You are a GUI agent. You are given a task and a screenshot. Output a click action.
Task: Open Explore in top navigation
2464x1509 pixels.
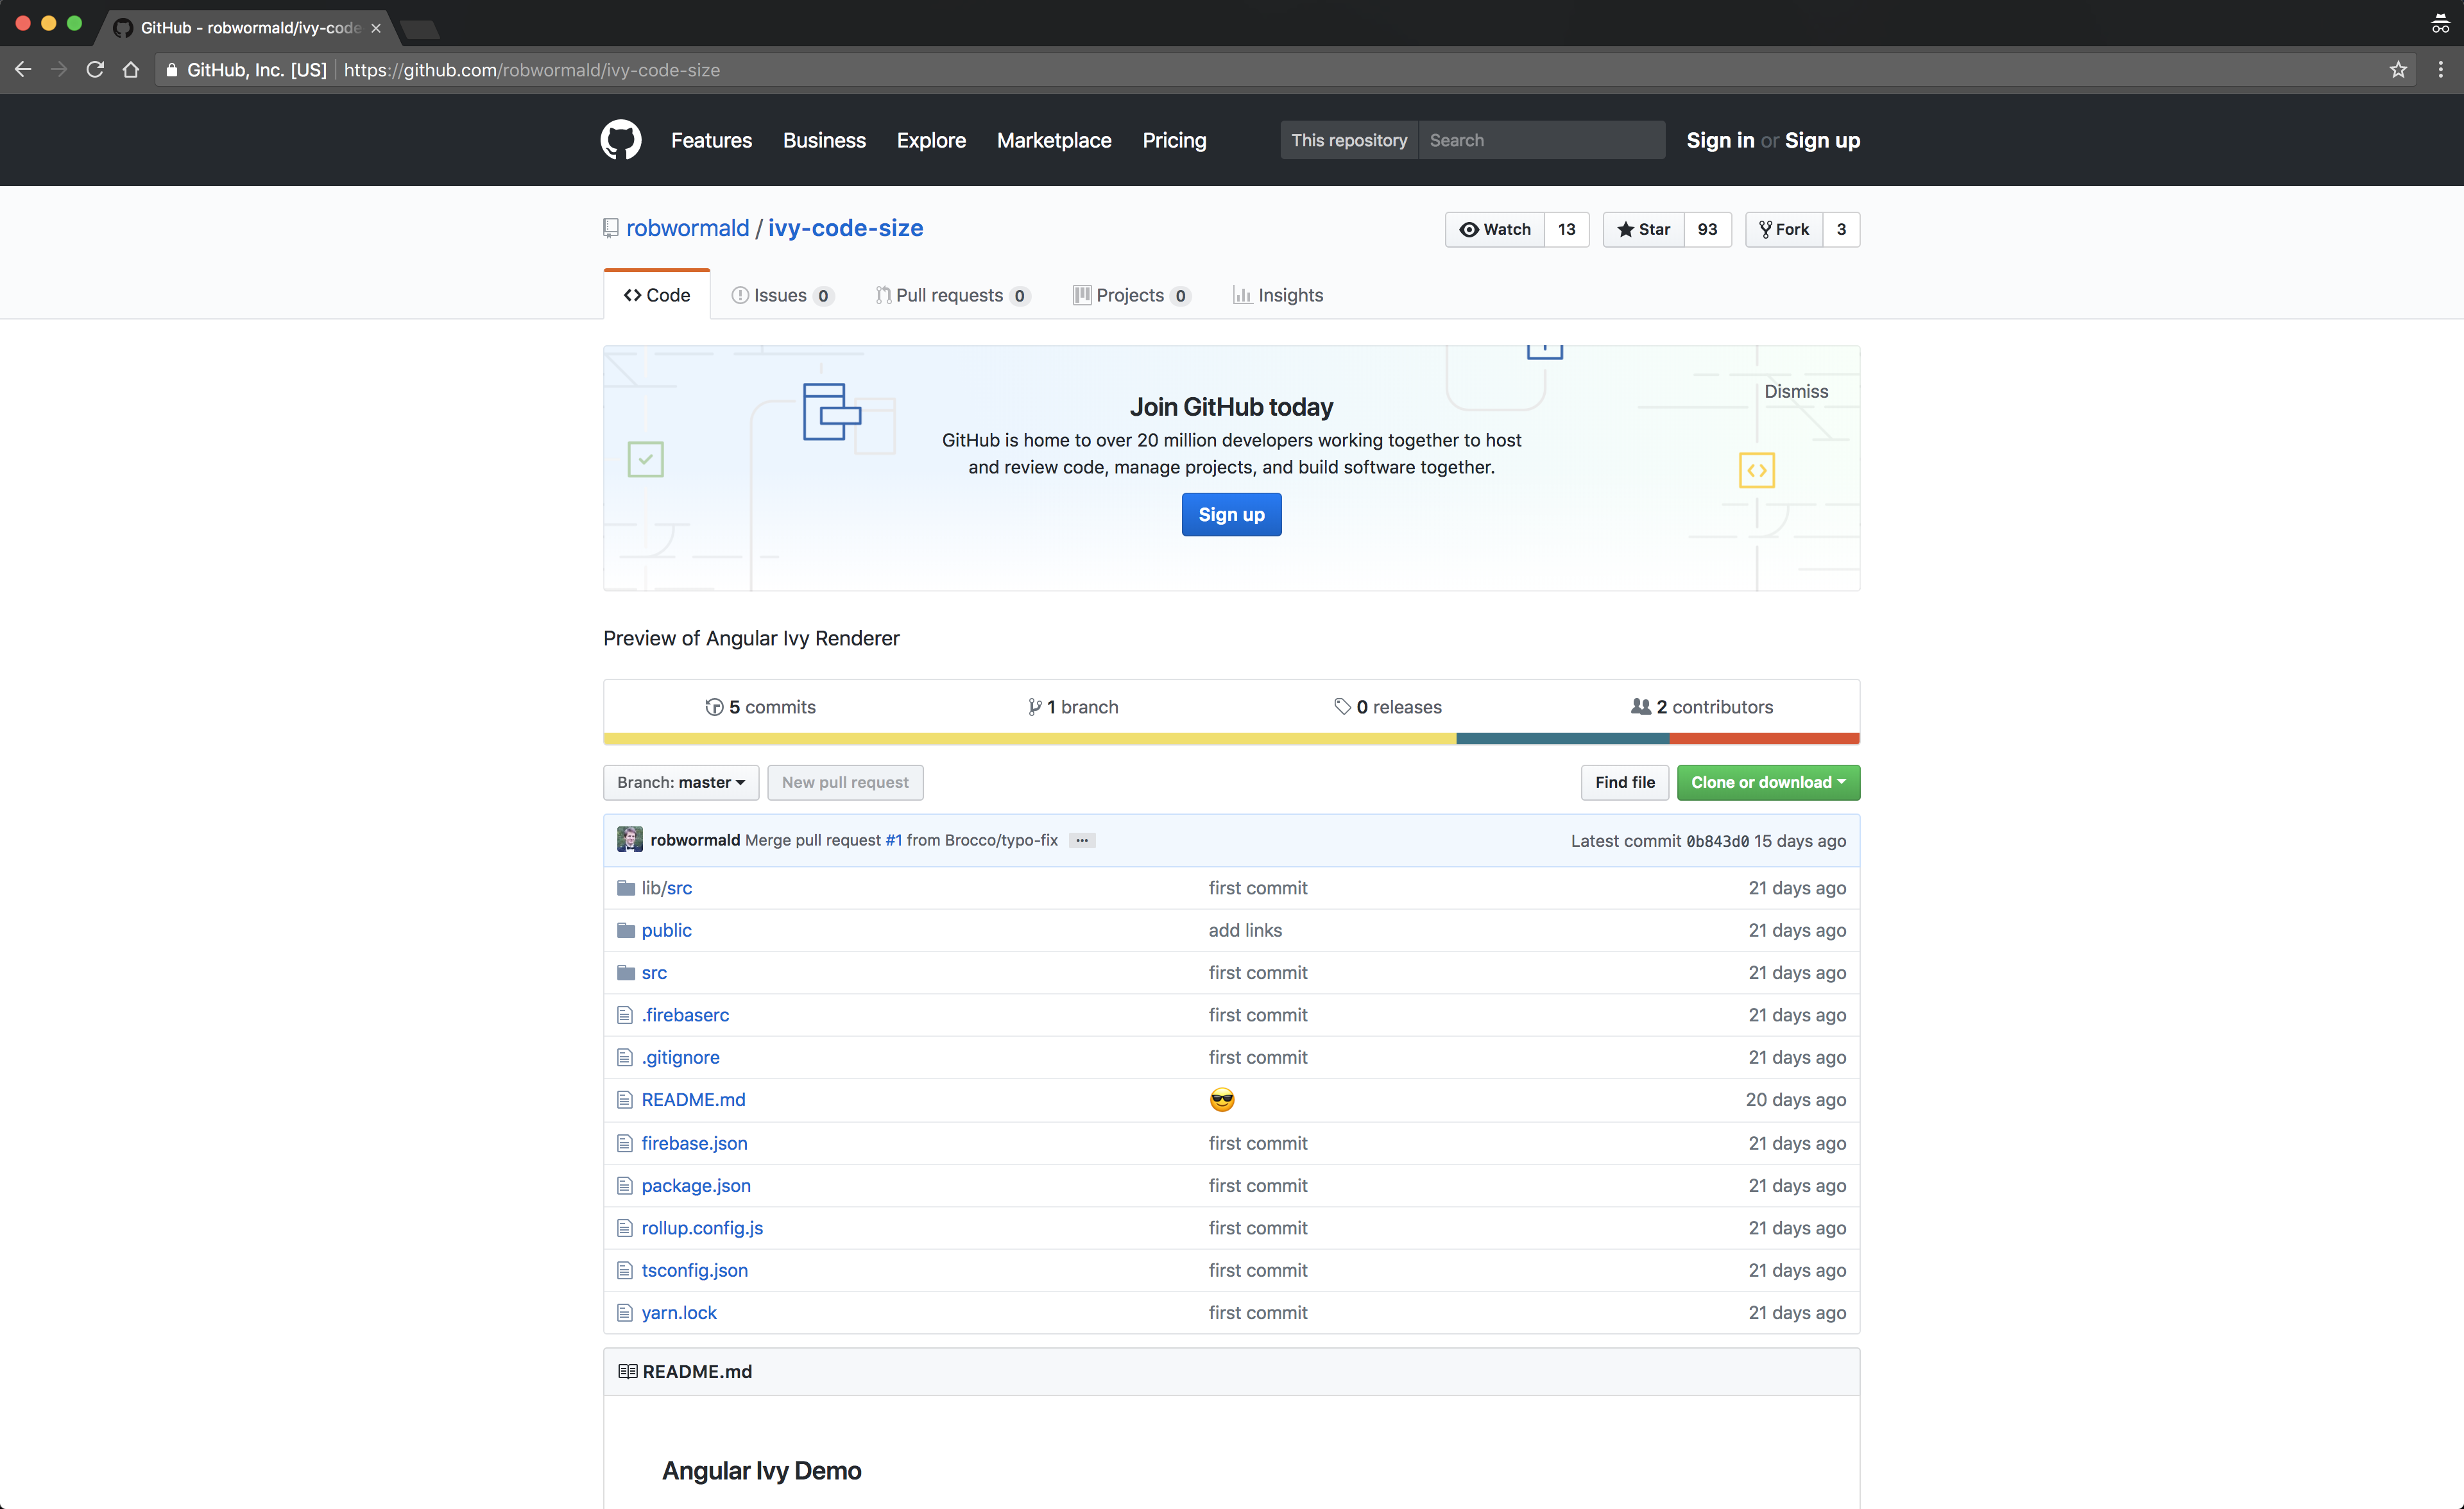pyautogui.click(x=931, y=140)
